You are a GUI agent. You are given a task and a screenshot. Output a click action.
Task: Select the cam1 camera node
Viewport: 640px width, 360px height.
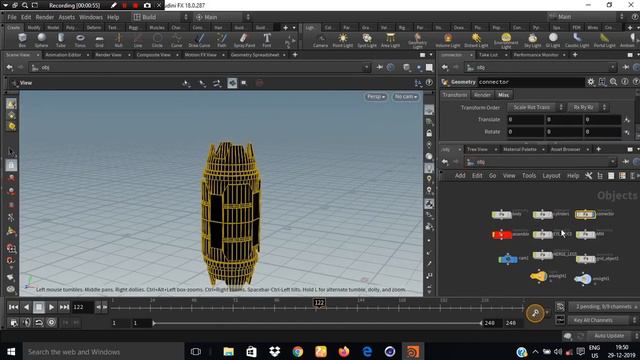point(508,259)
